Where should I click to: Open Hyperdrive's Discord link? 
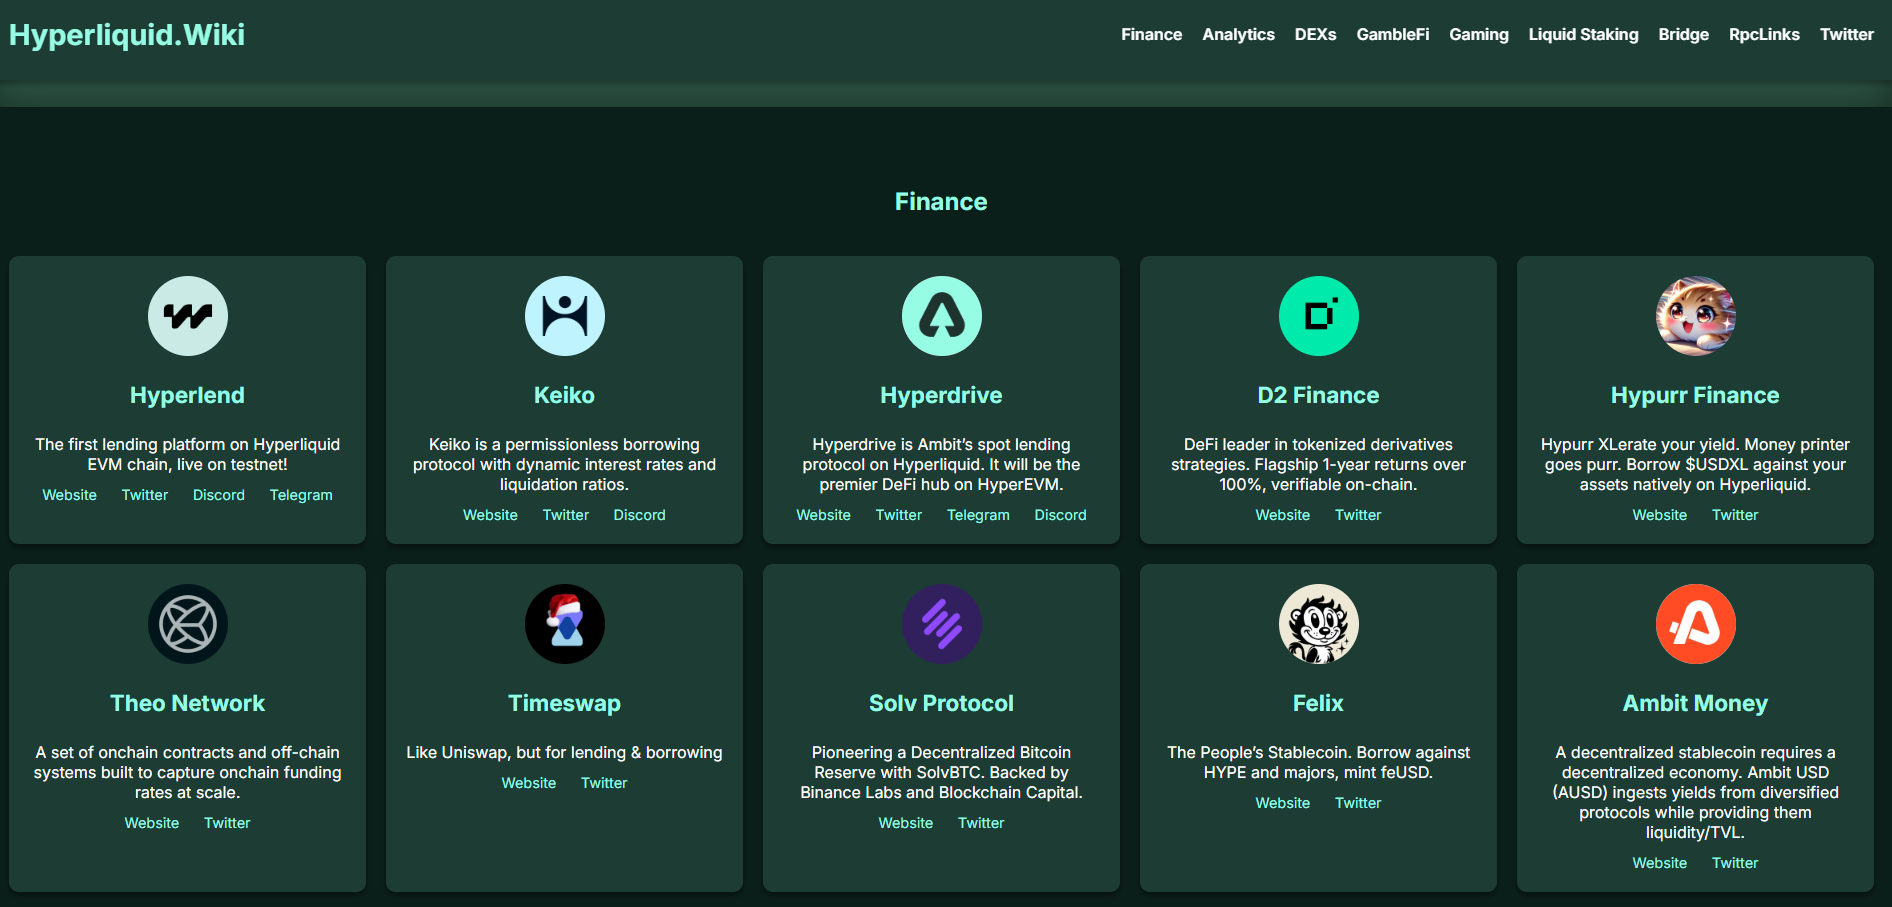click(x=1061, y=515)
